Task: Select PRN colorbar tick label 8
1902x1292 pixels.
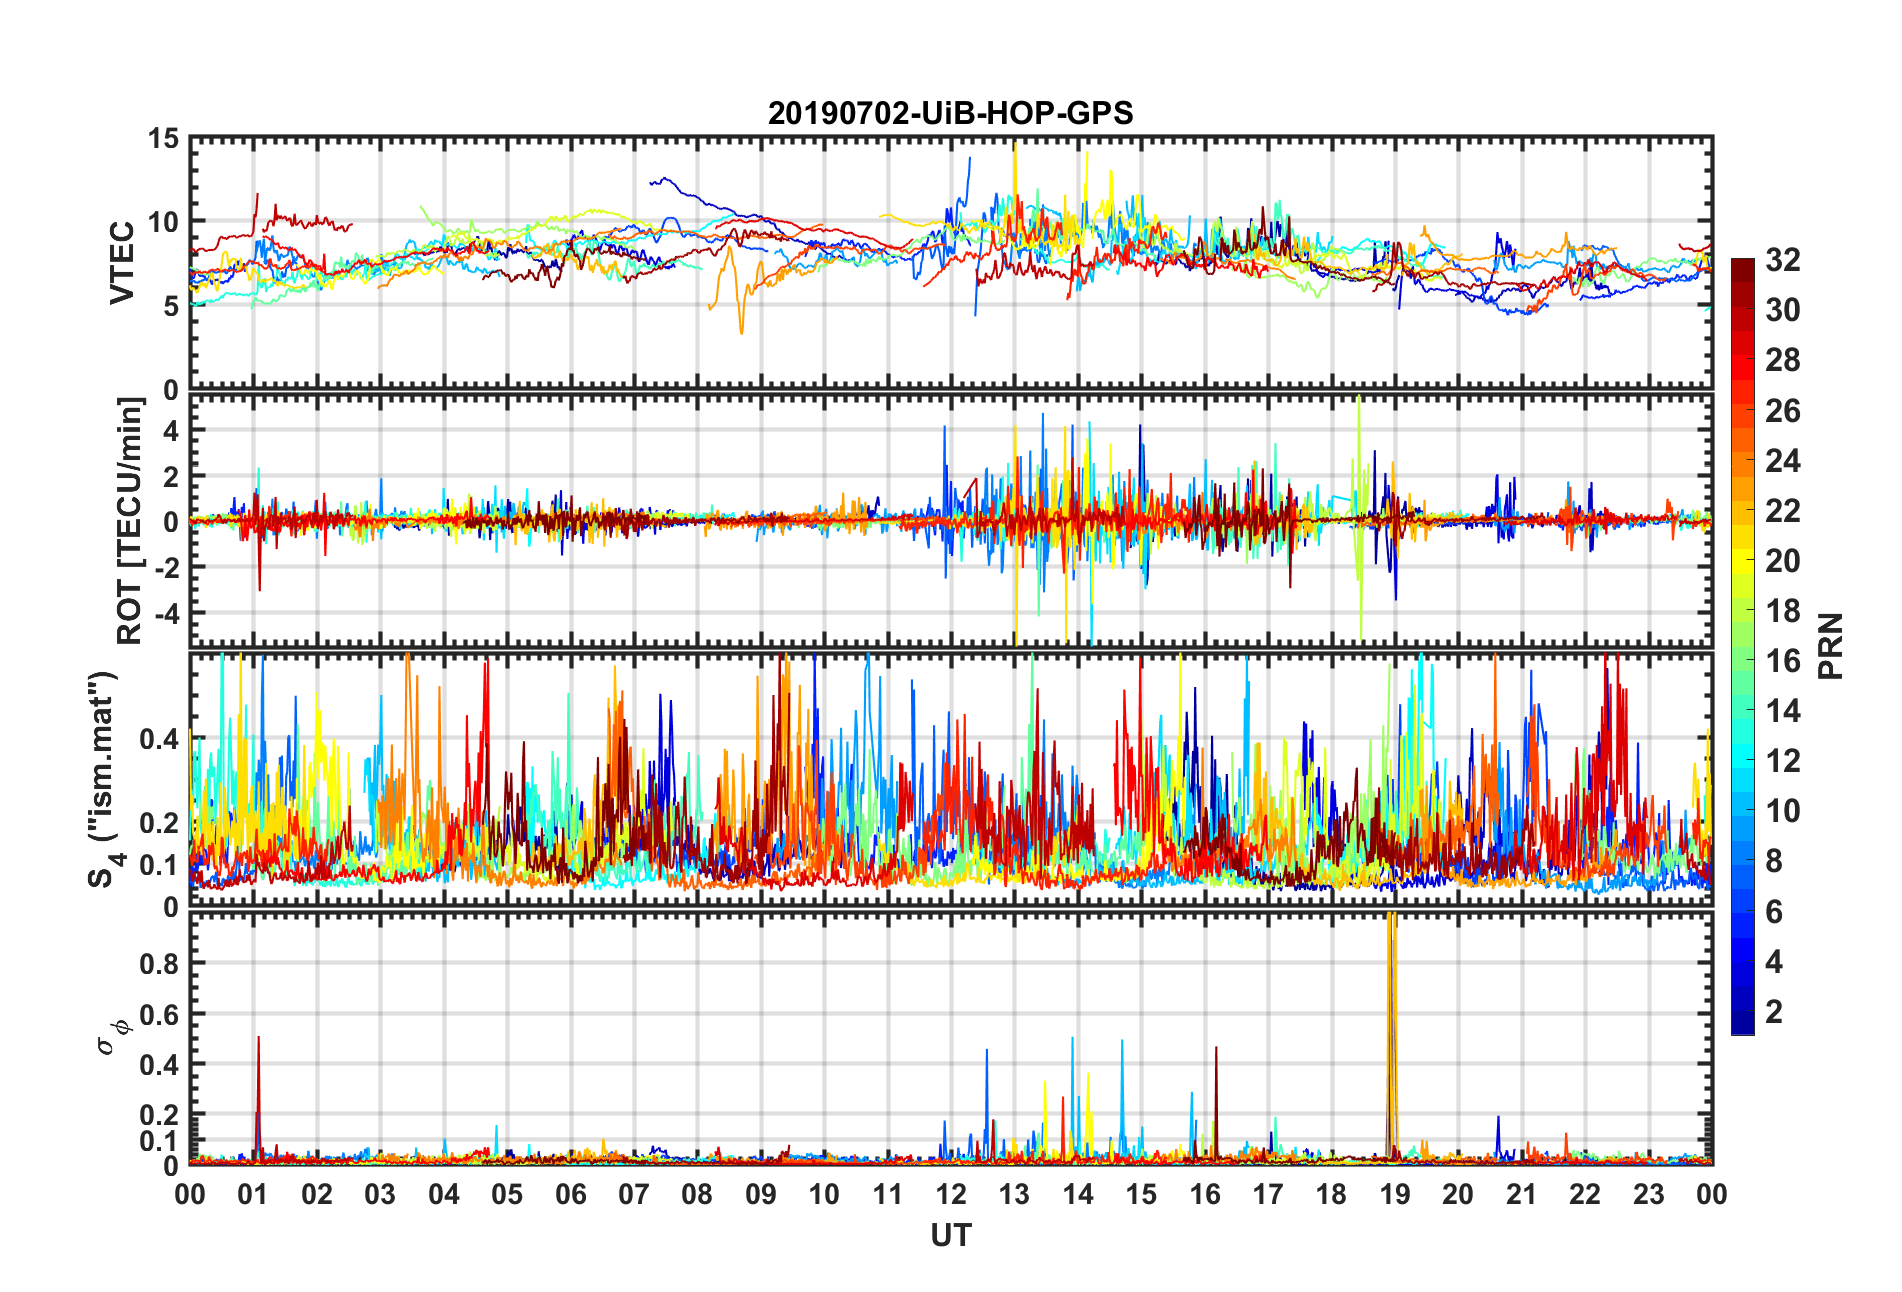Action: click(x=1774, y=861)
